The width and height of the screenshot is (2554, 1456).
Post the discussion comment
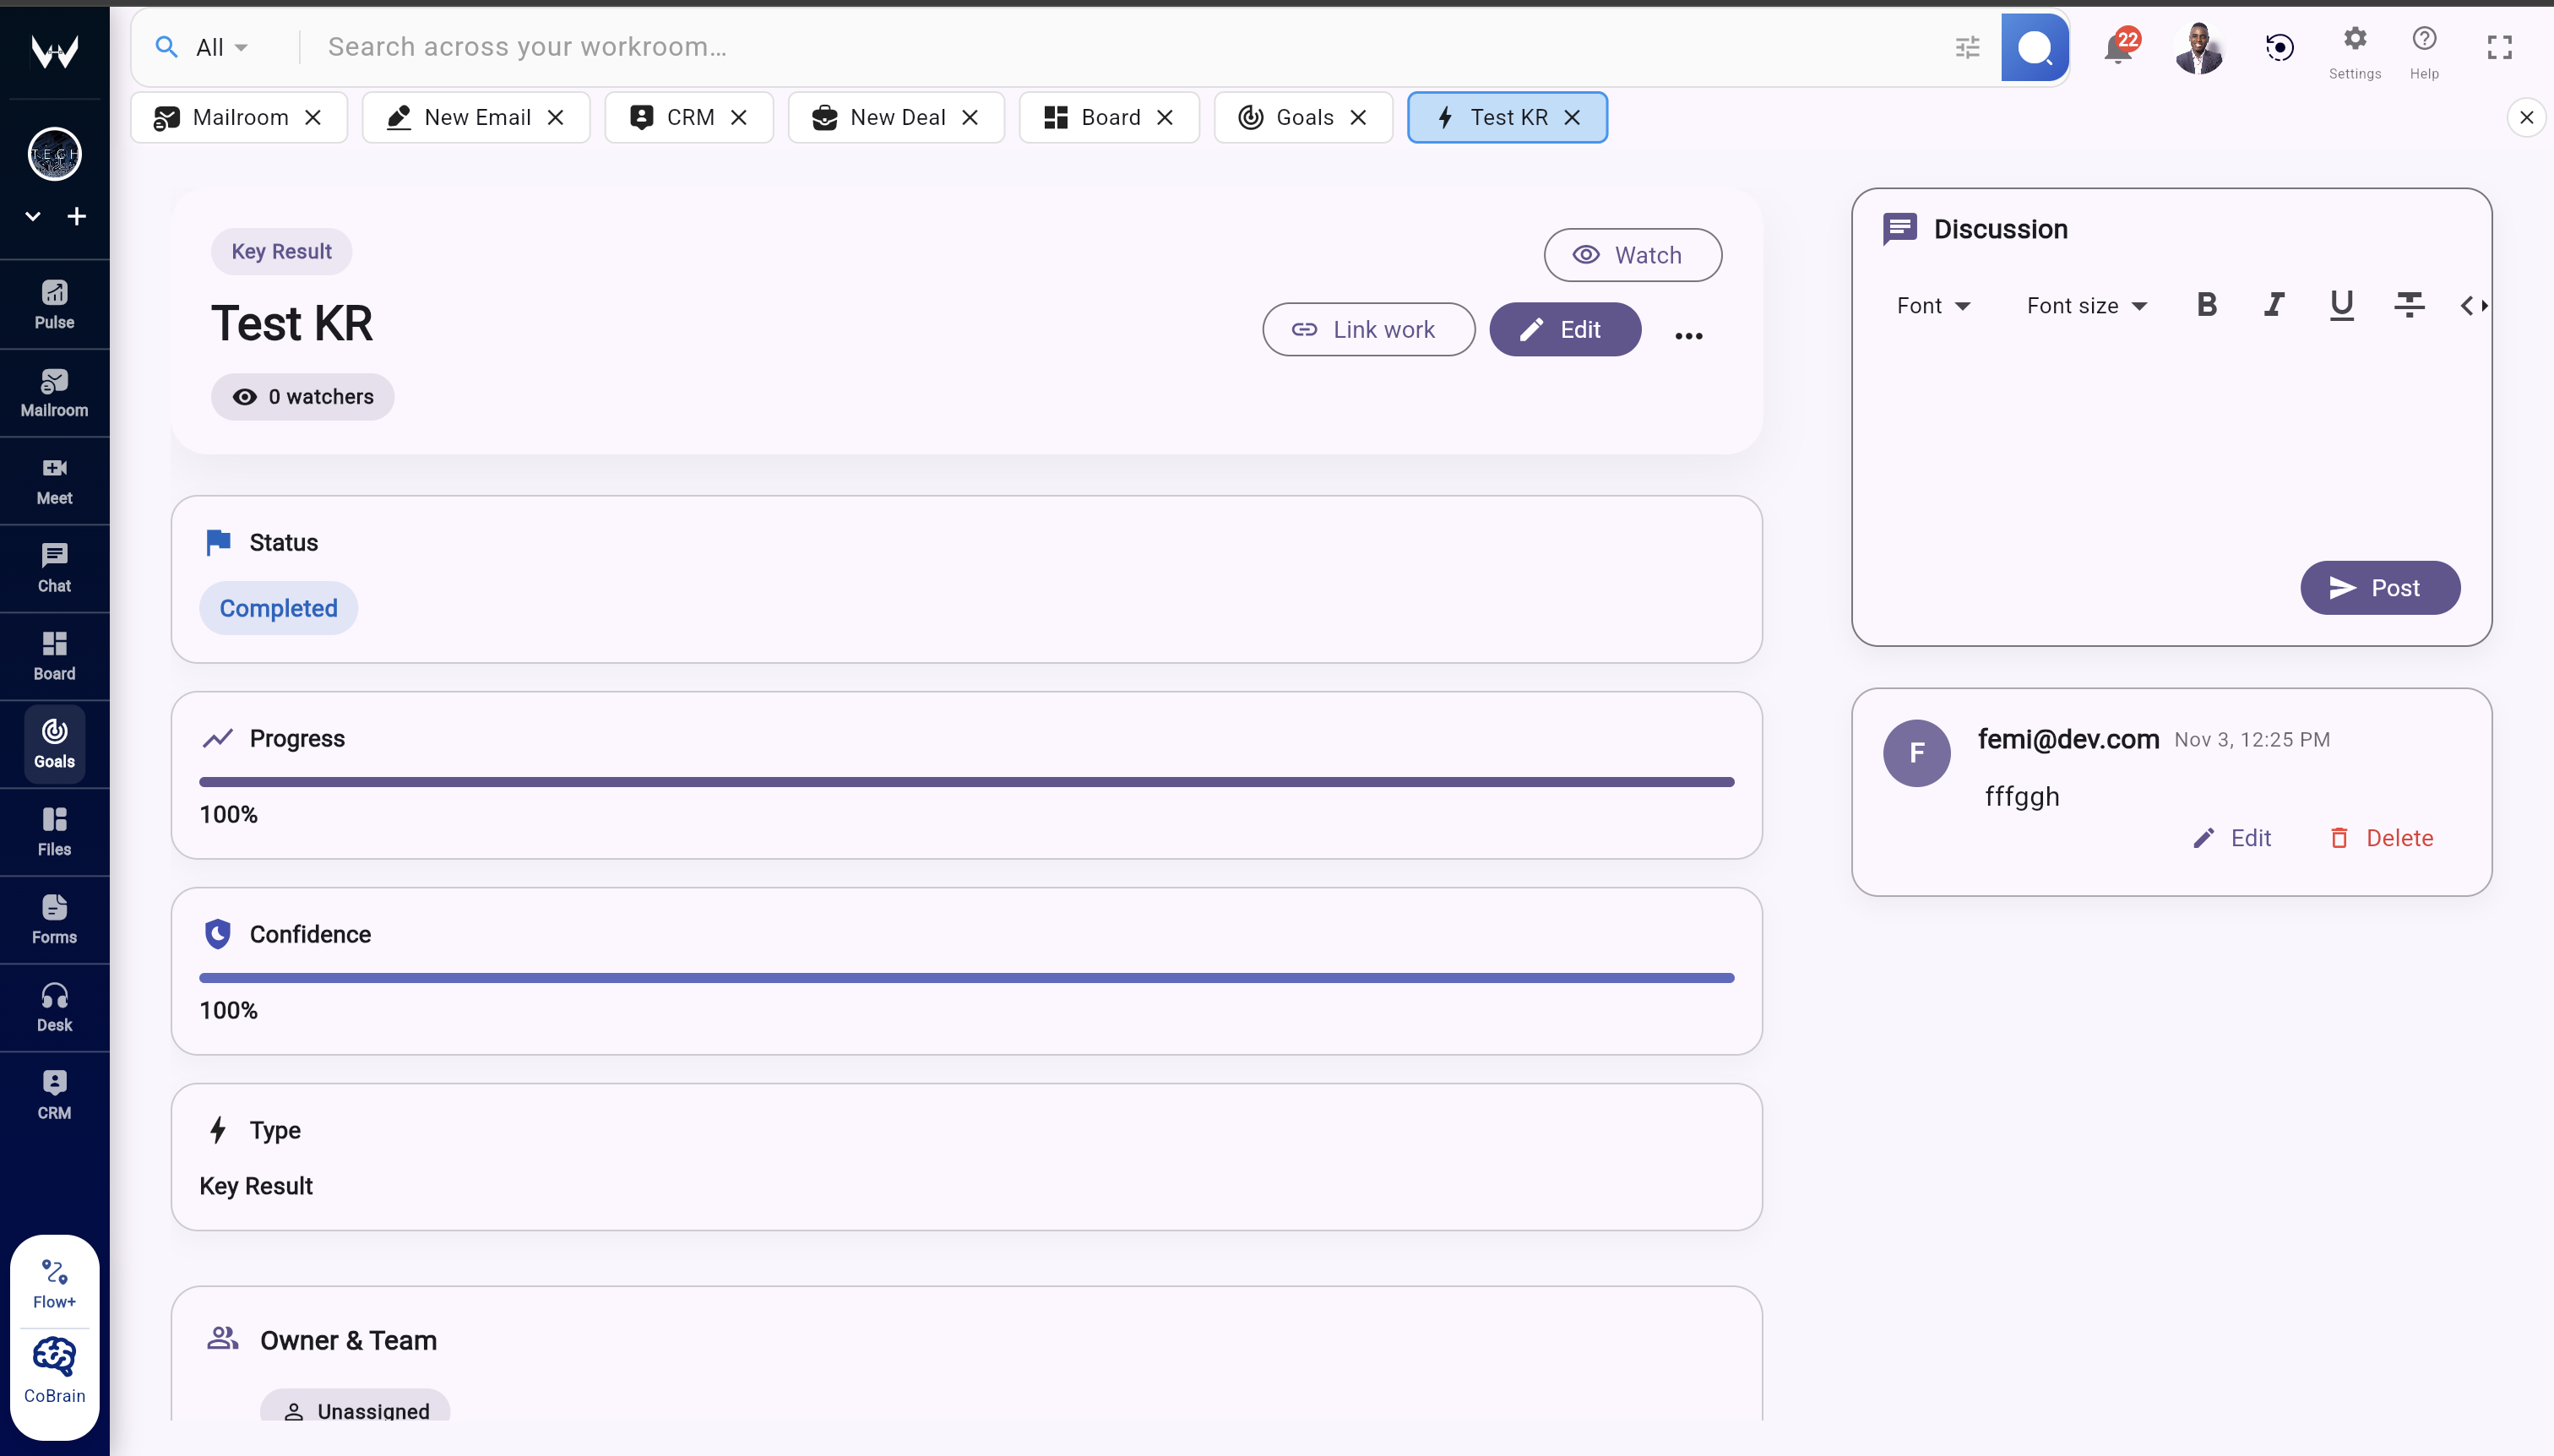pyautogui.click(x=2379, y=588)
